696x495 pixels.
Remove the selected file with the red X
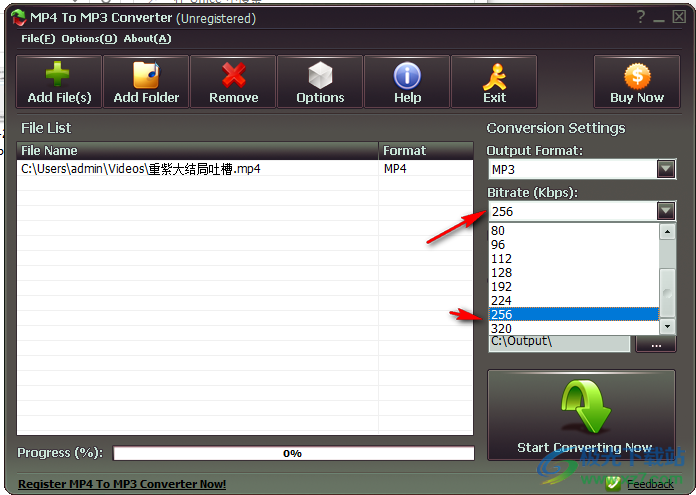click(x=233, y=82)
